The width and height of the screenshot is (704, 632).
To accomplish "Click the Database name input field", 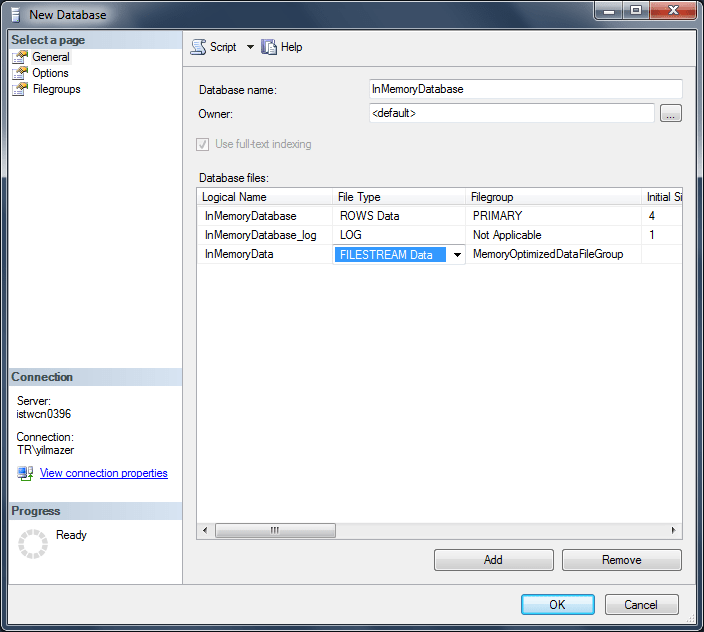I will (x=525, y=89).
